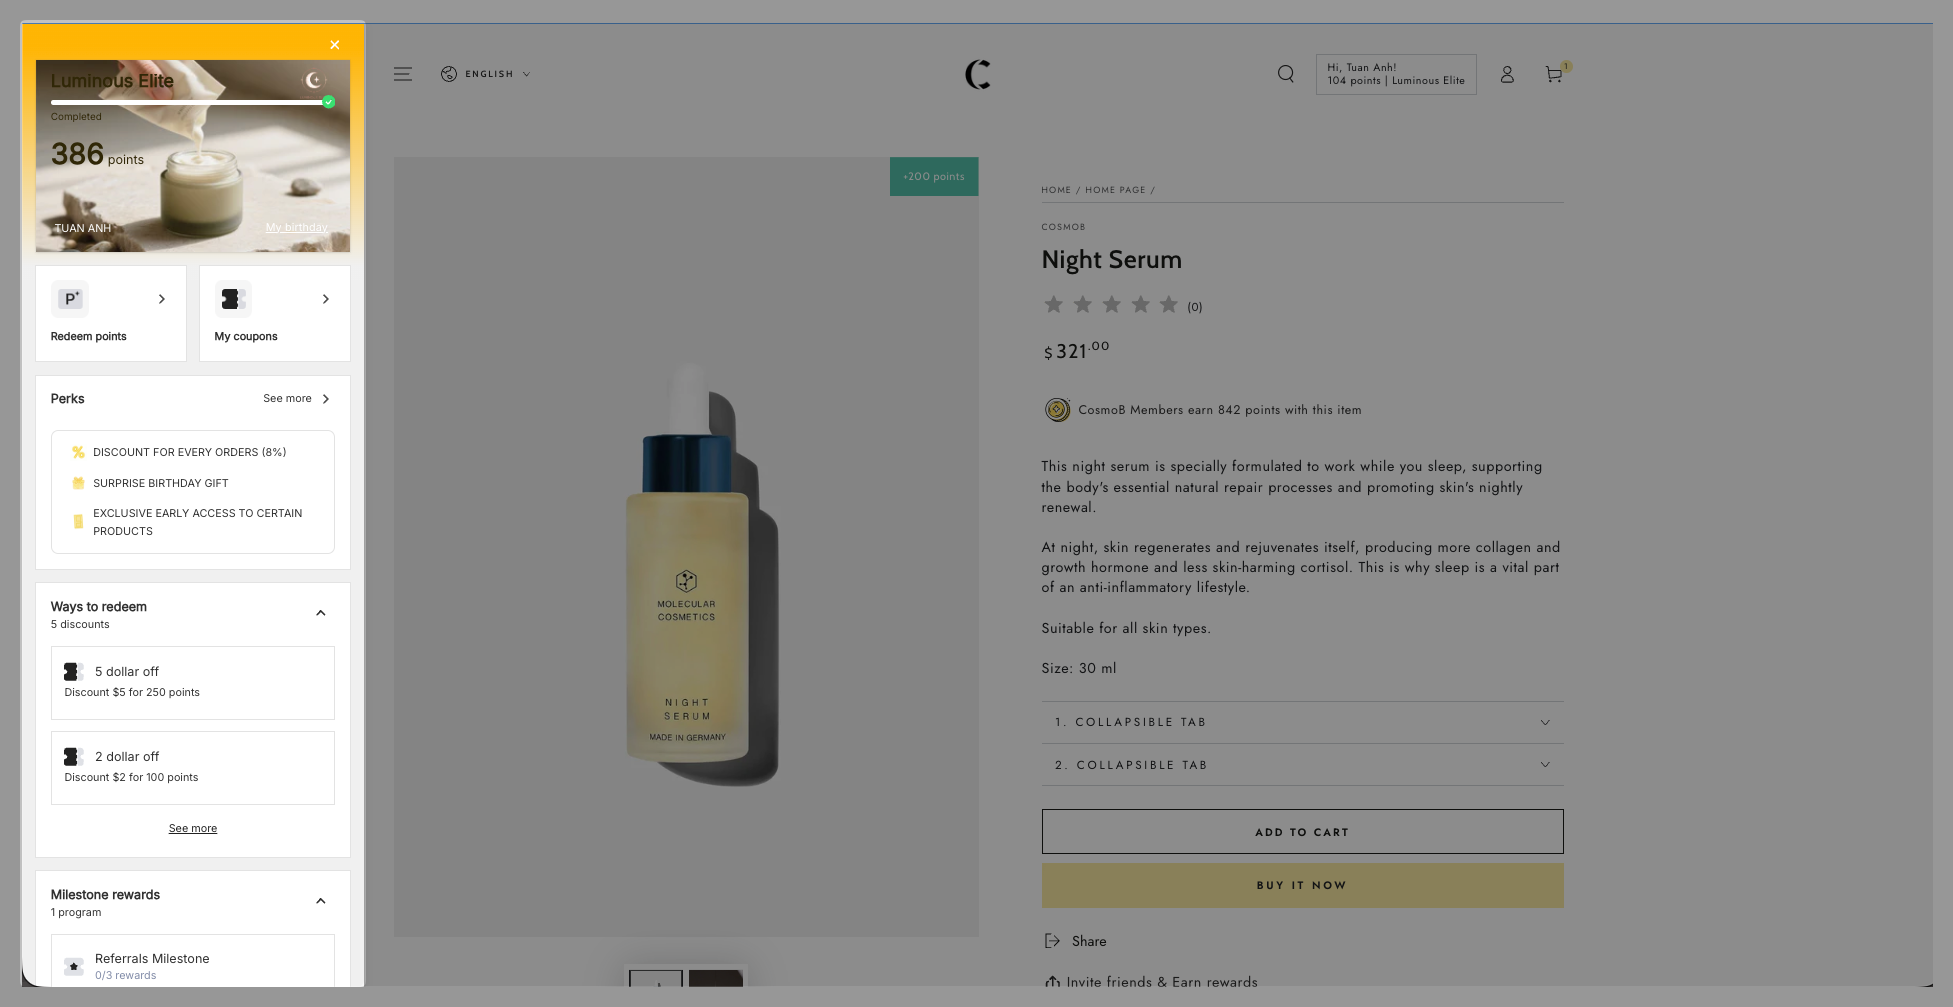Viewport: 1953px width, 1007px height.
Task: Open the My birthday link
Action: [x=296, y=228]
